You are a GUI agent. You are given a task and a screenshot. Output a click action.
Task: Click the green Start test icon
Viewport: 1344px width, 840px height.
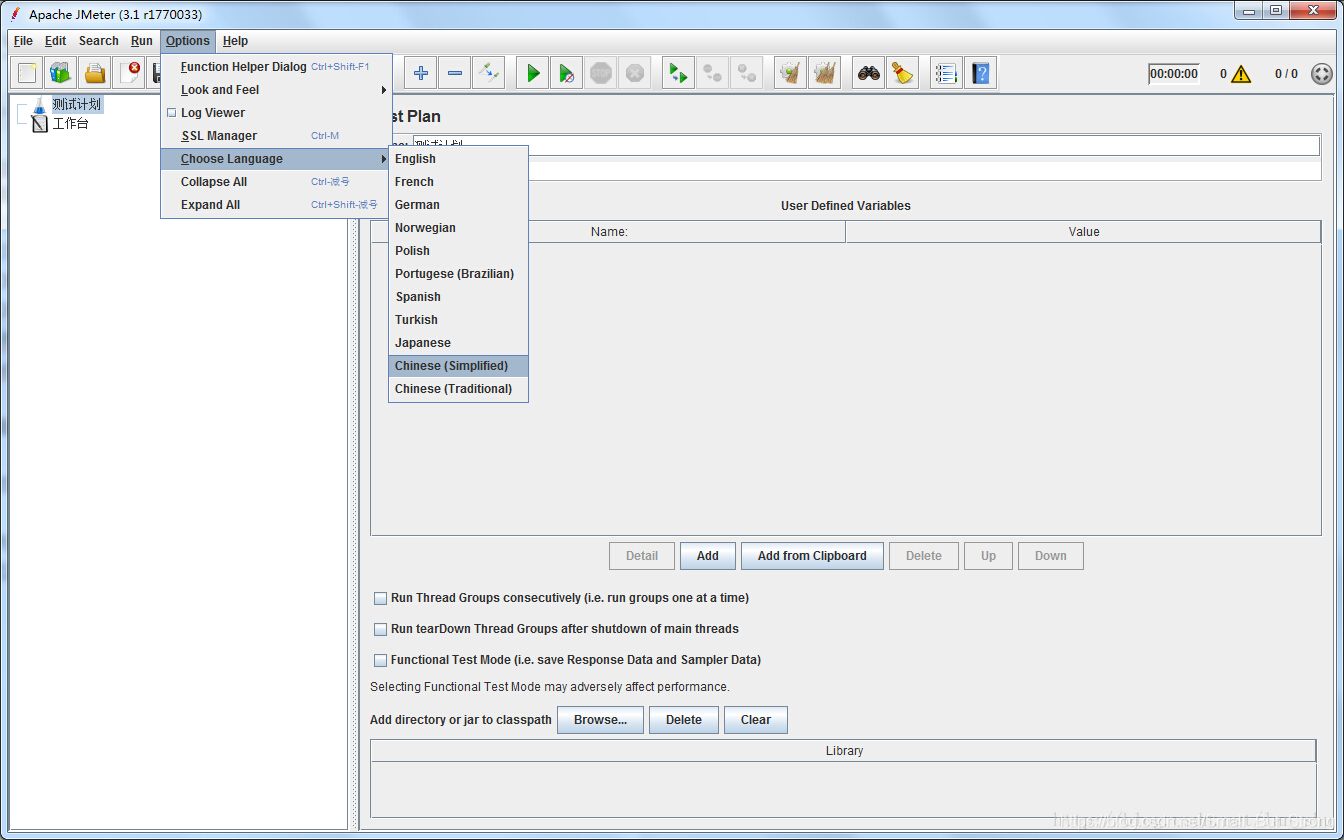tap(533, 73)
